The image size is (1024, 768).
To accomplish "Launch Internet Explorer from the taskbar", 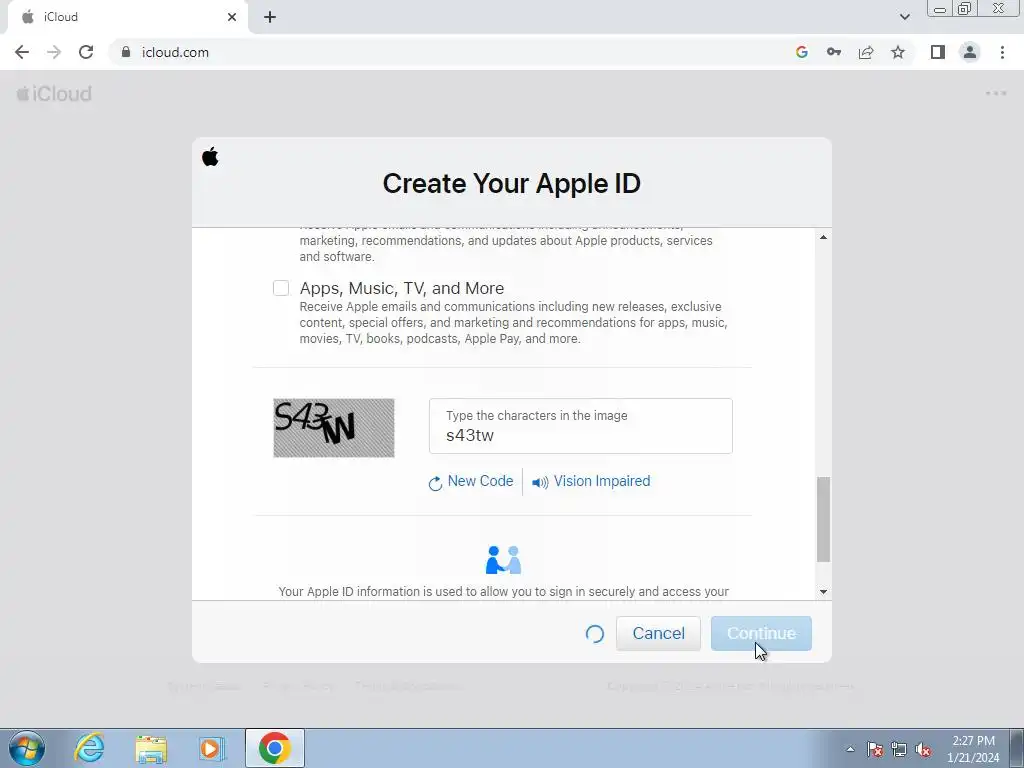I will pos(89,748).
